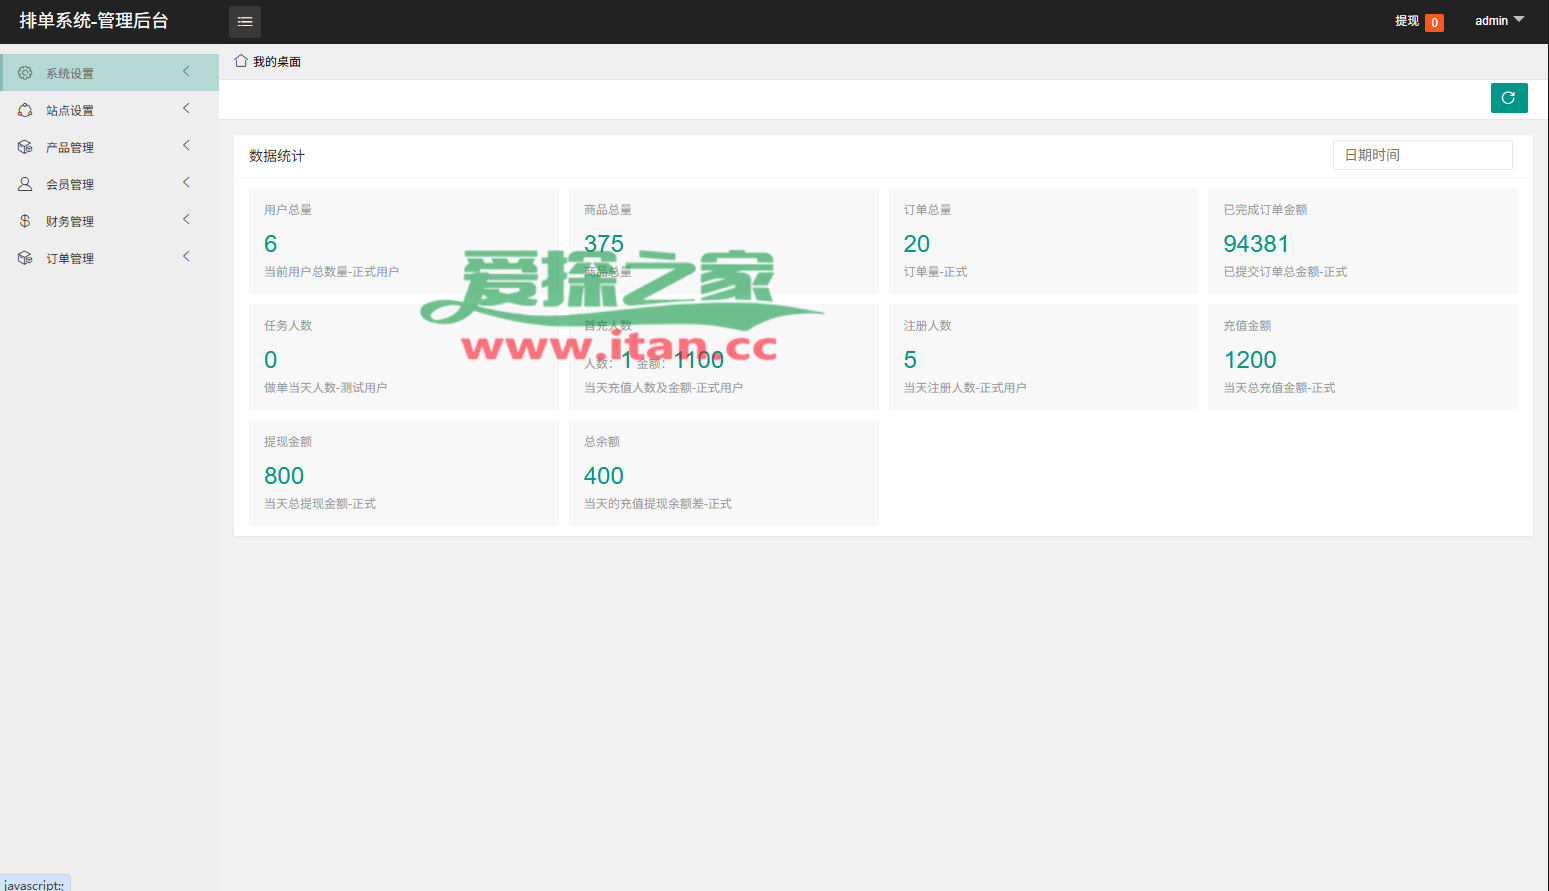1549x891 pixels.
Task: Expand the 系统设置 chevron arrow
Action: click(x=186, y=71)
